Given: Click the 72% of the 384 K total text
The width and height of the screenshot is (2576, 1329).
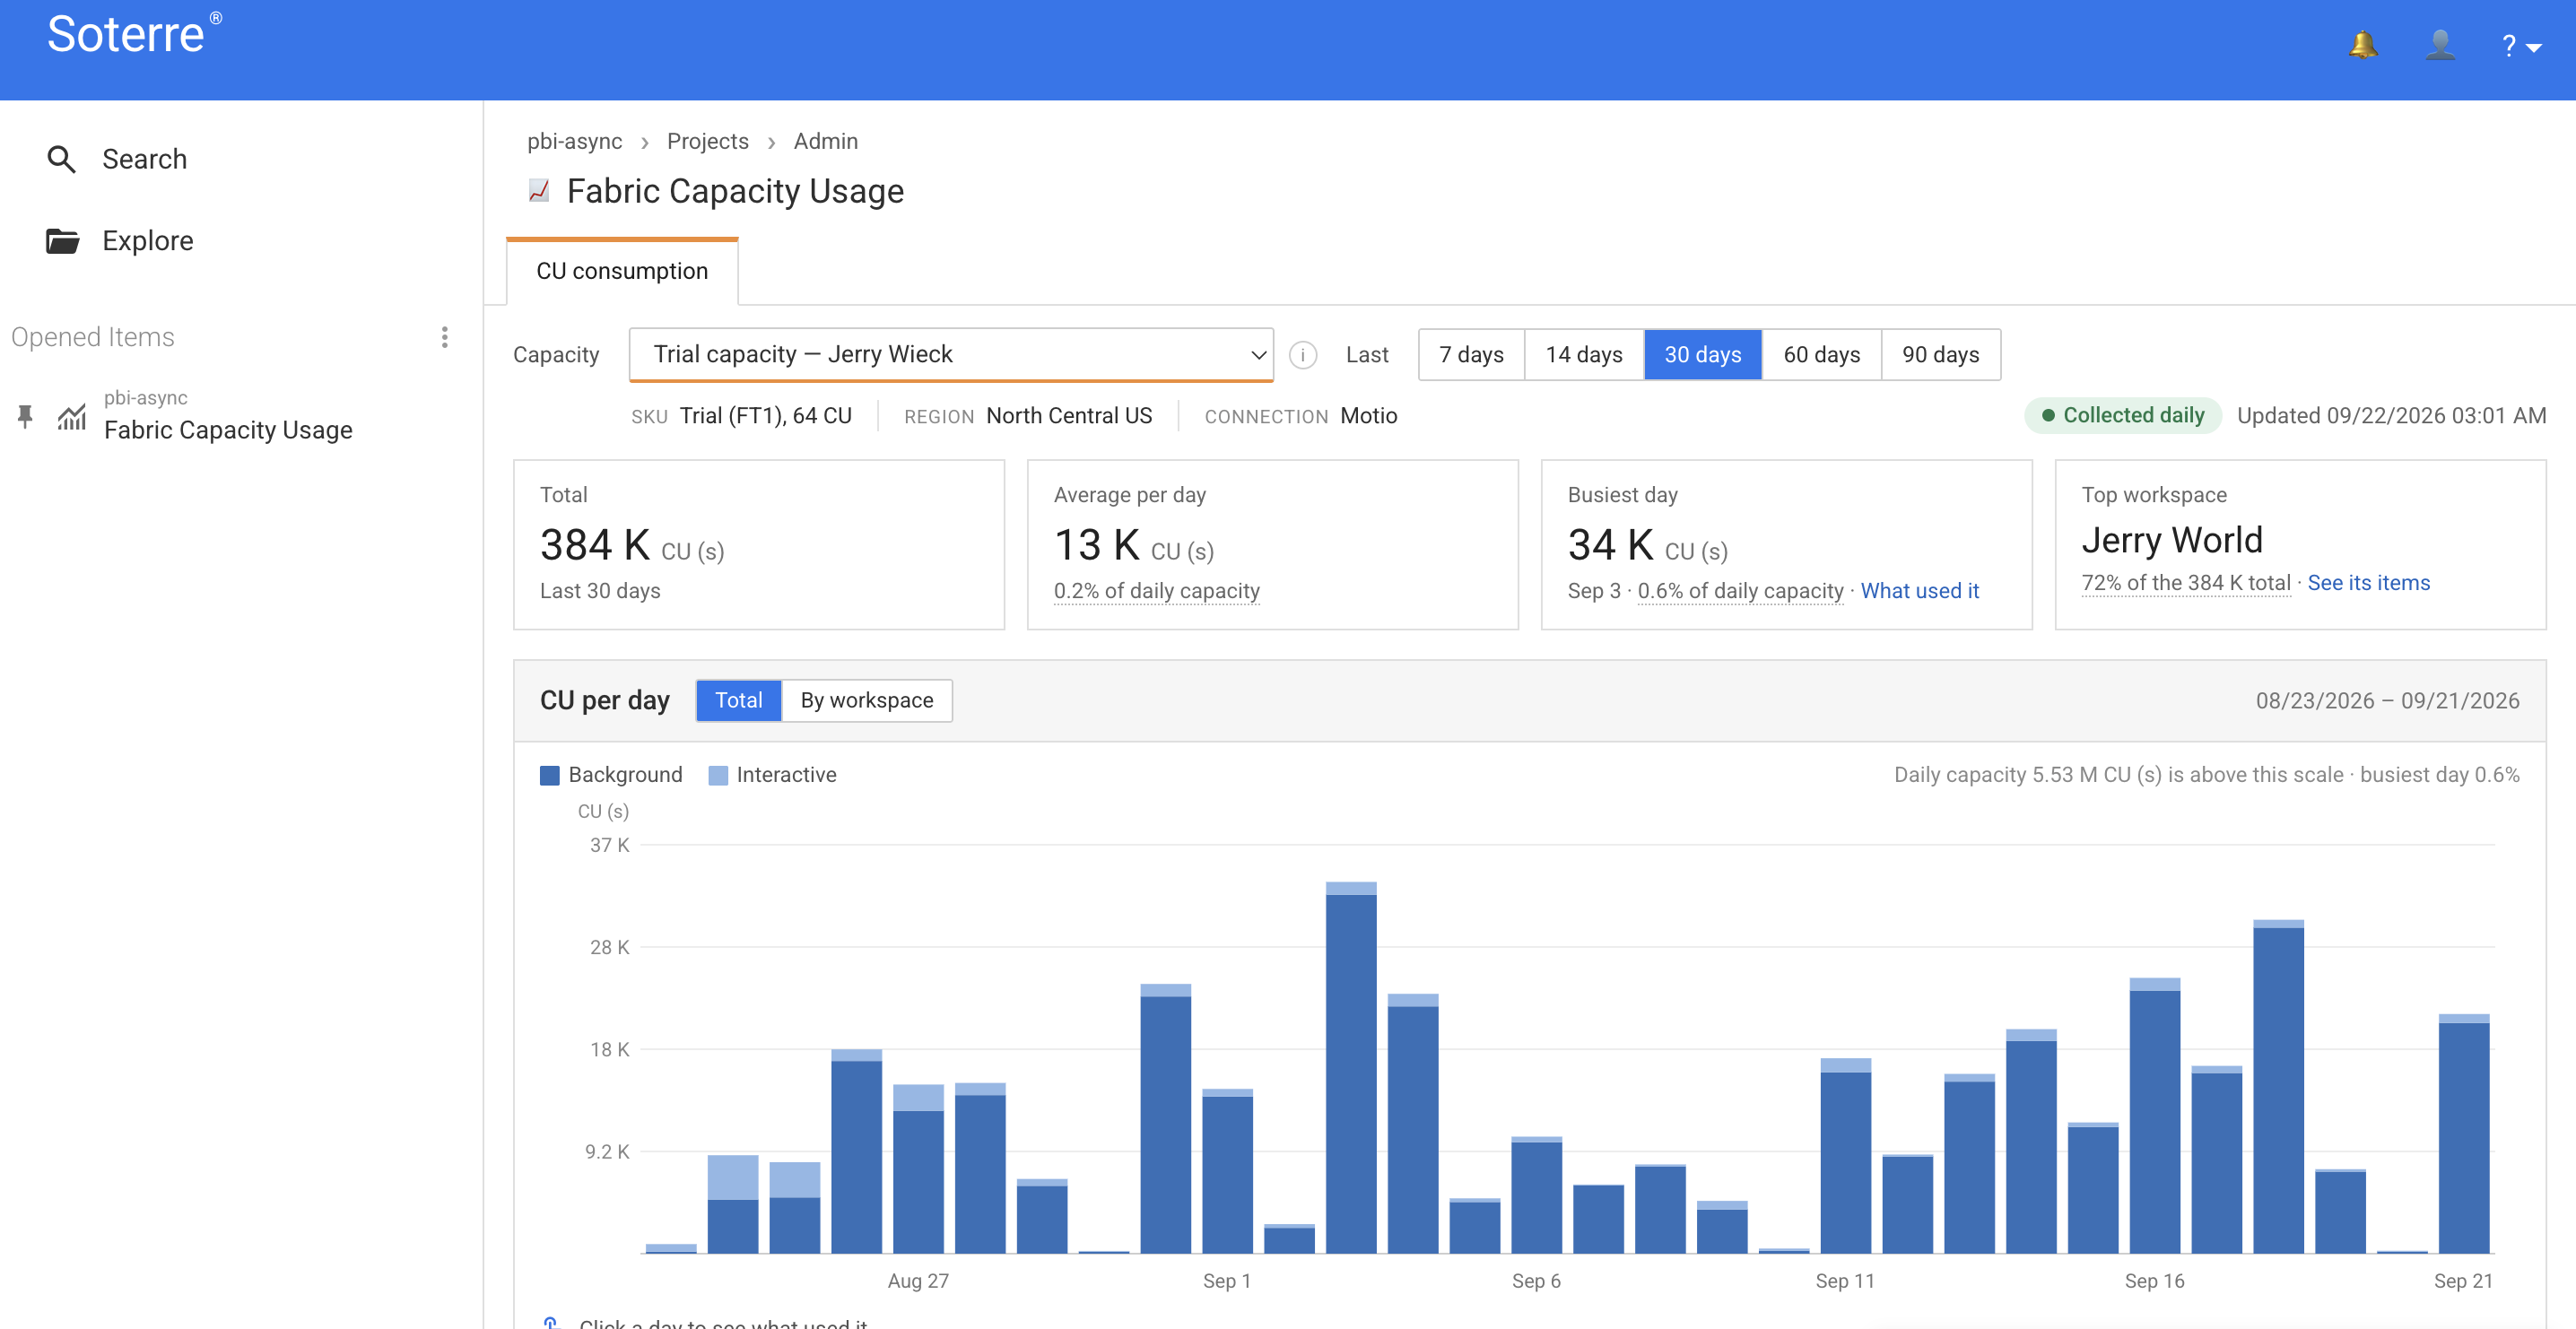Looking at the screenshot, I should click(x=2185, y=583).
